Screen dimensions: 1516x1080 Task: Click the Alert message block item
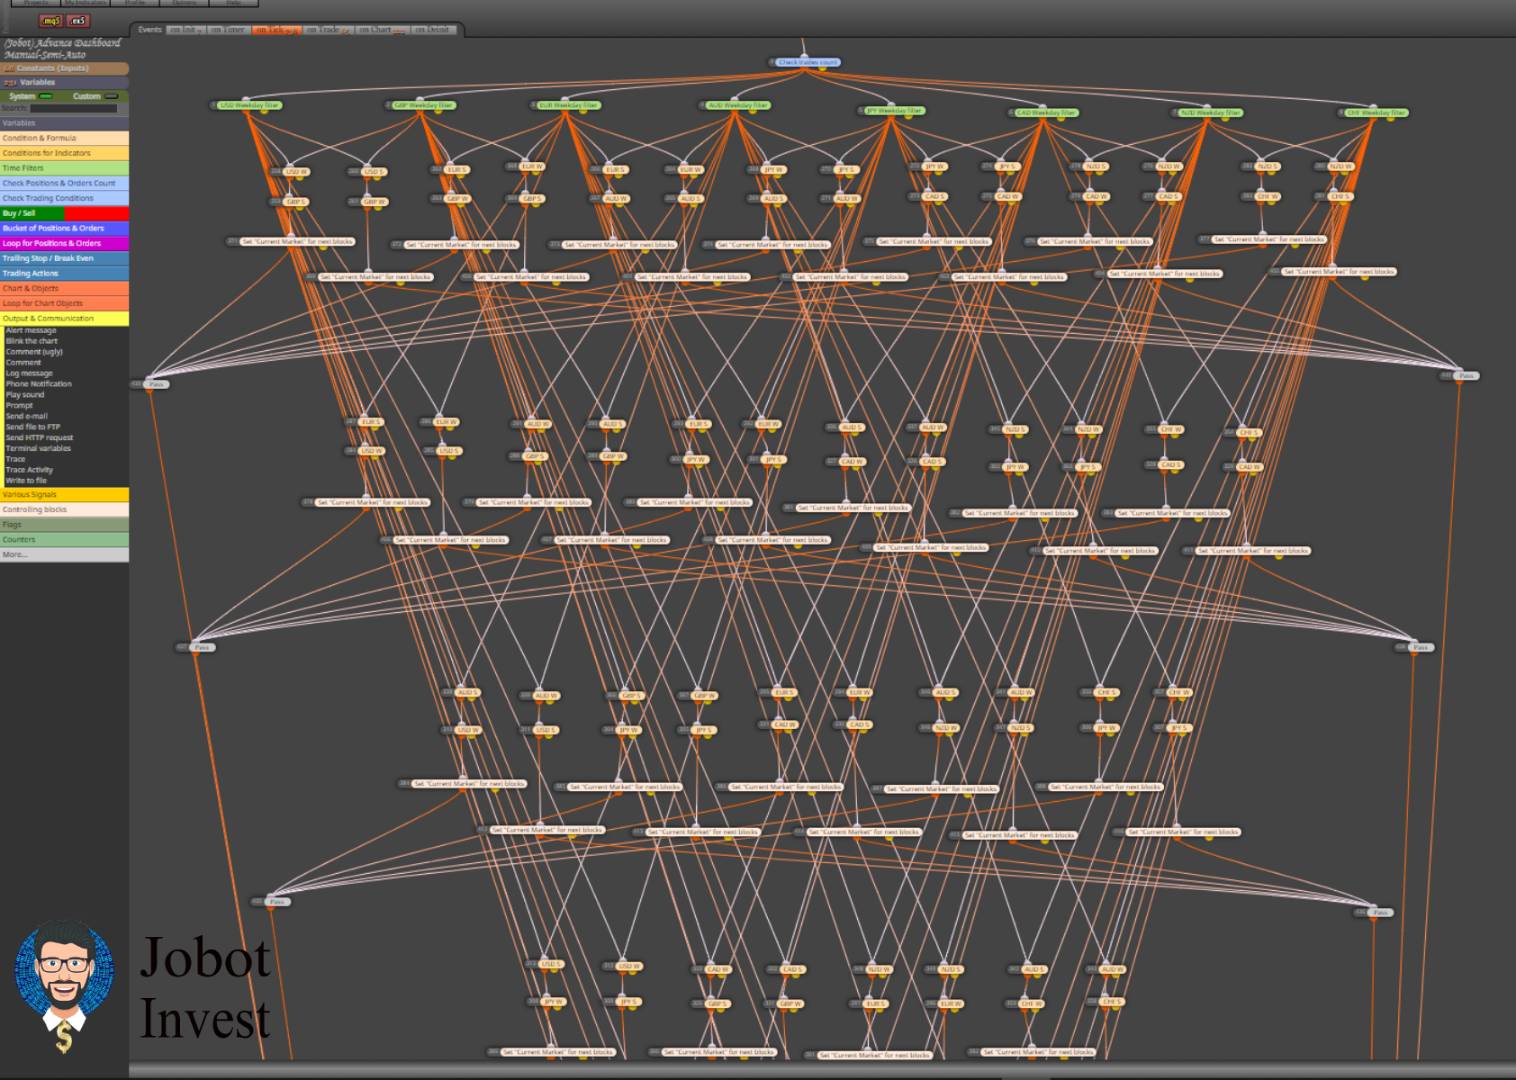point(31,330)
